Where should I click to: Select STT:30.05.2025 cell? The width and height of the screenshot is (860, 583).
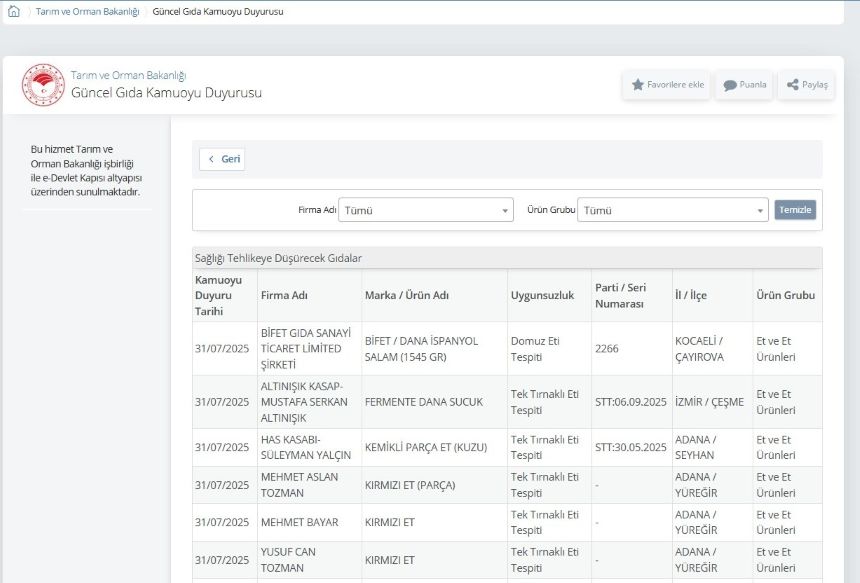click(x=632, y=448)
